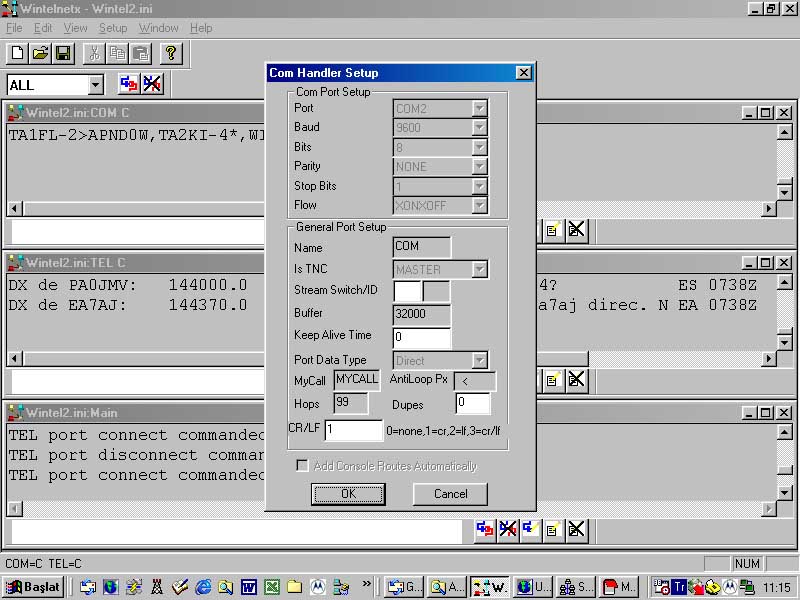Open a file using the folder icon
The image size is (800, 600).
(40, 53)
